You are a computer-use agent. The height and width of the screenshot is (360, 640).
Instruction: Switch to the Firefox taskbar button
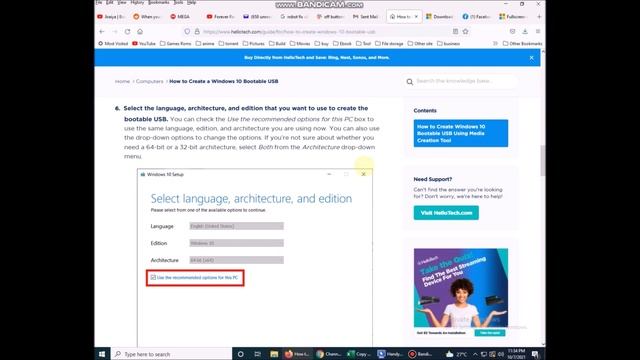[298, 354]
